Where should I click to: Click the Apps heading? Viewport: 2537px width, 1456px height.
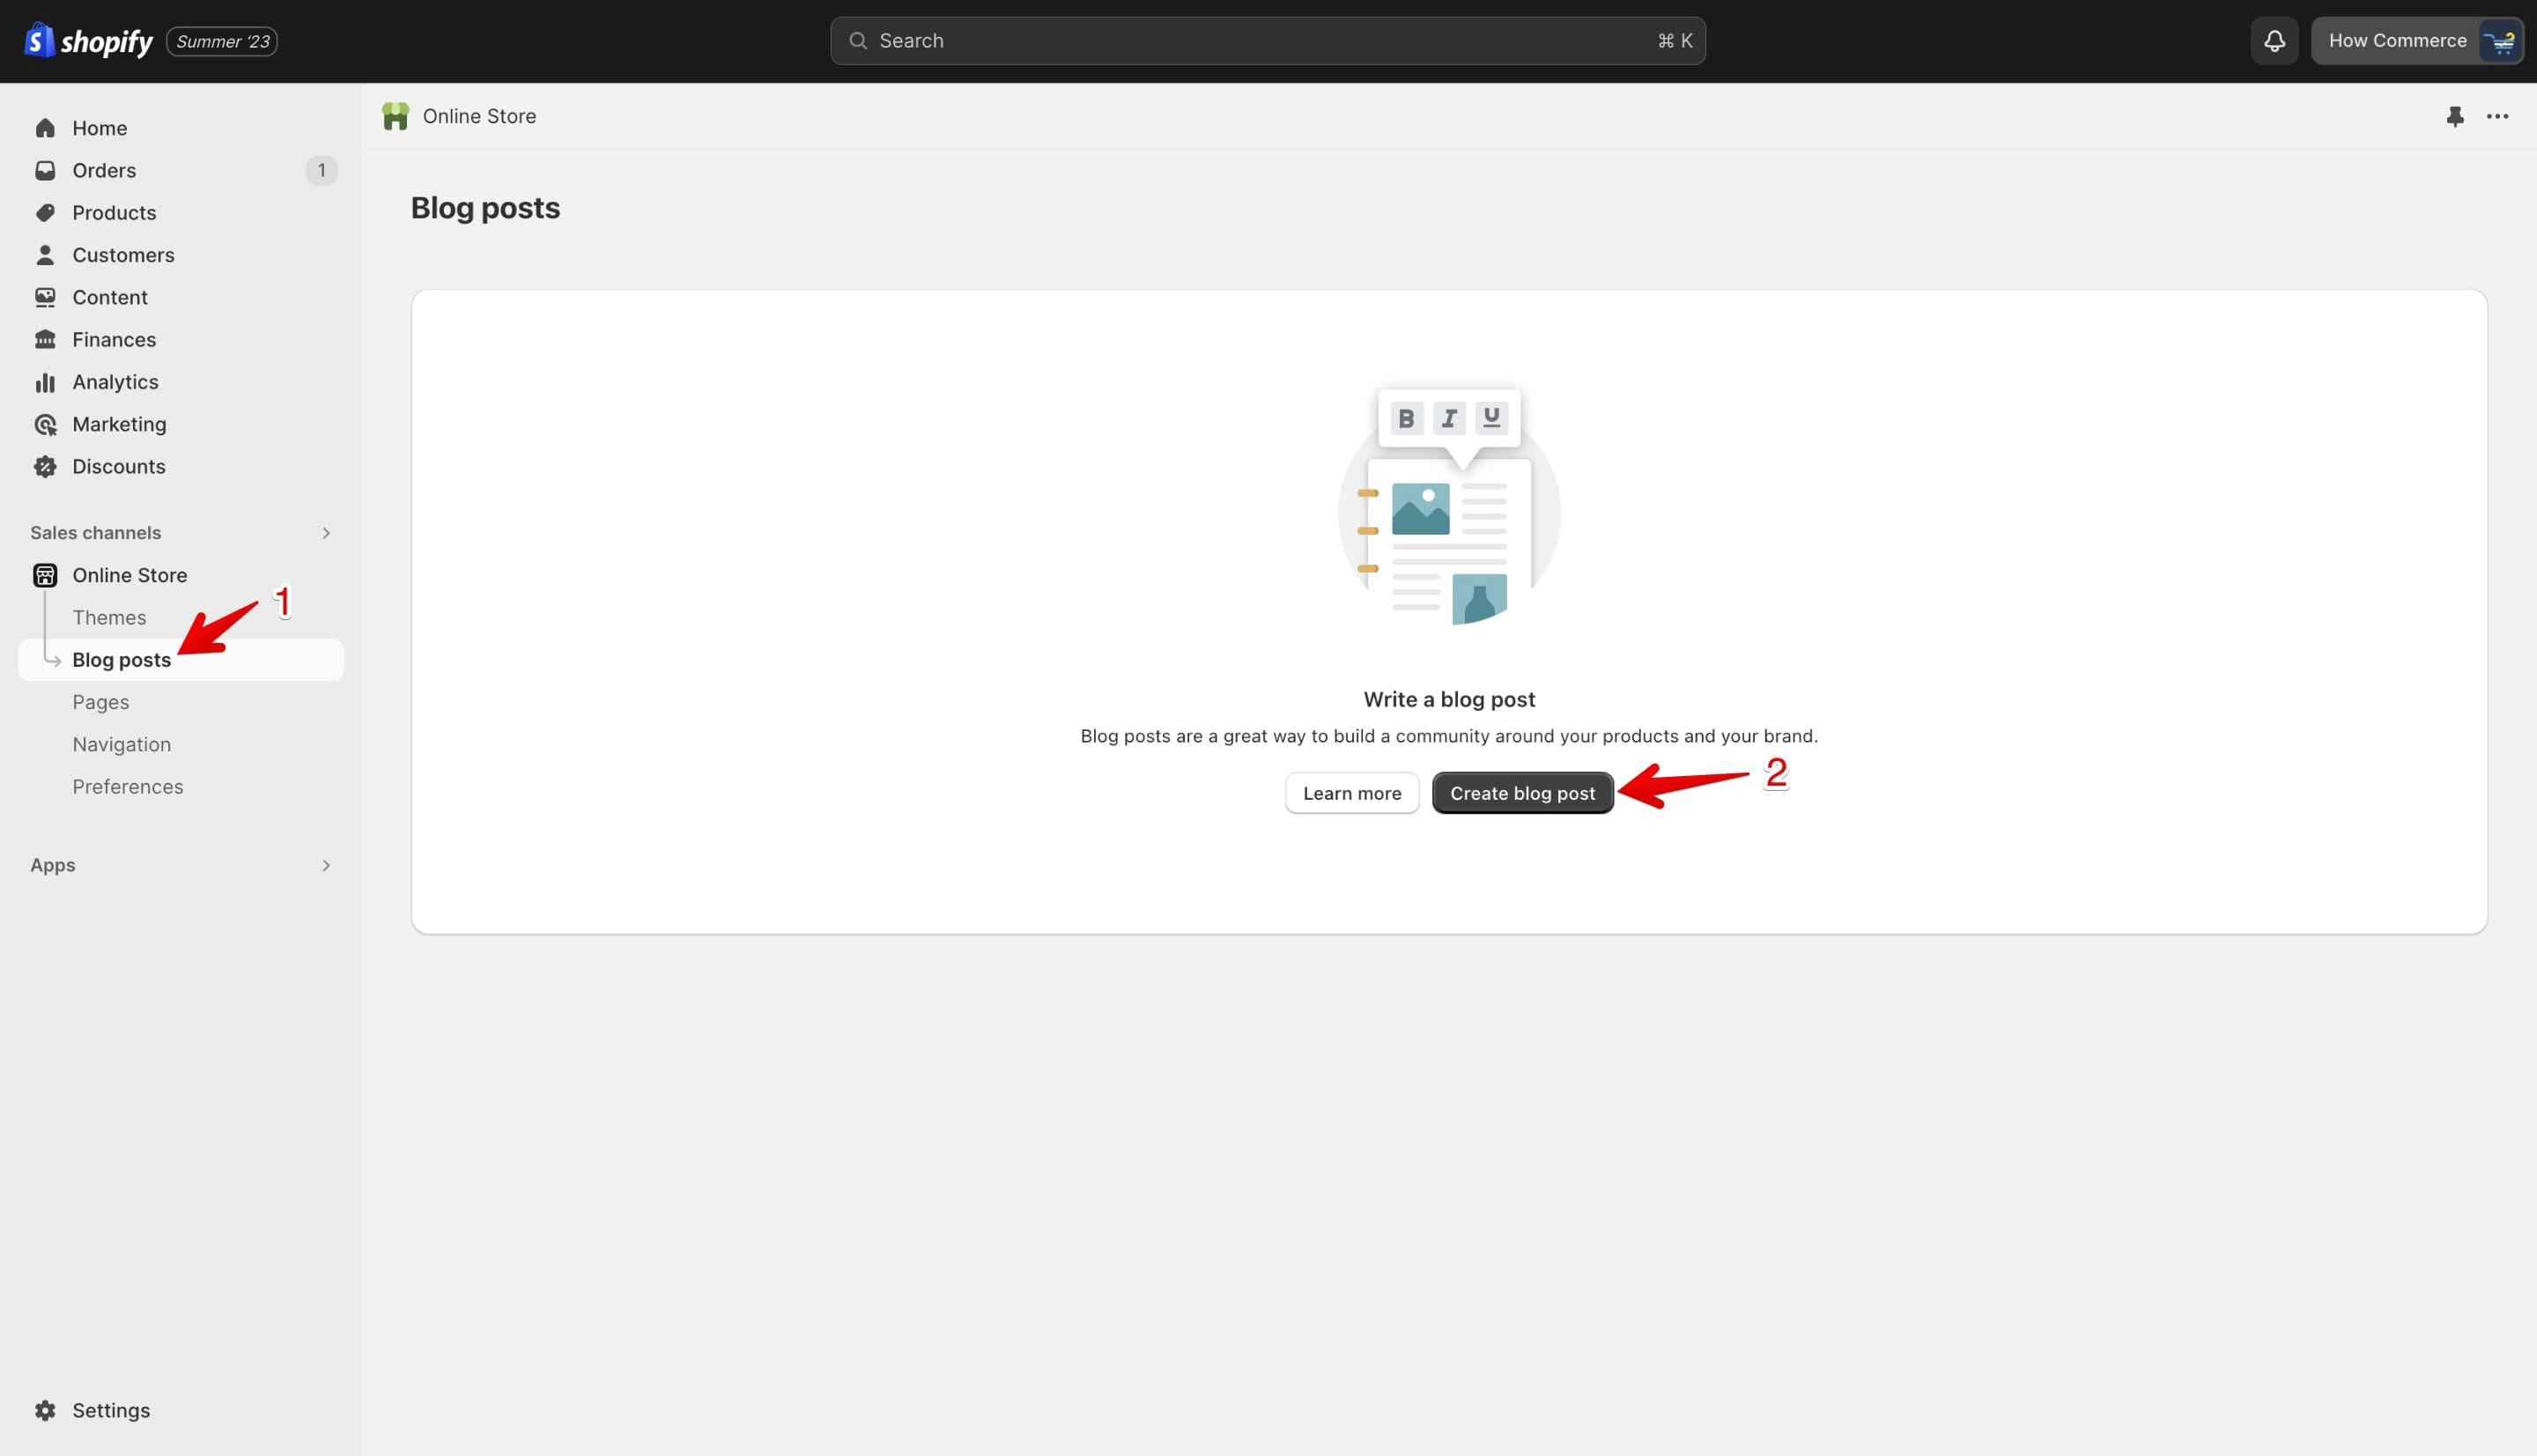click(53, 865)
